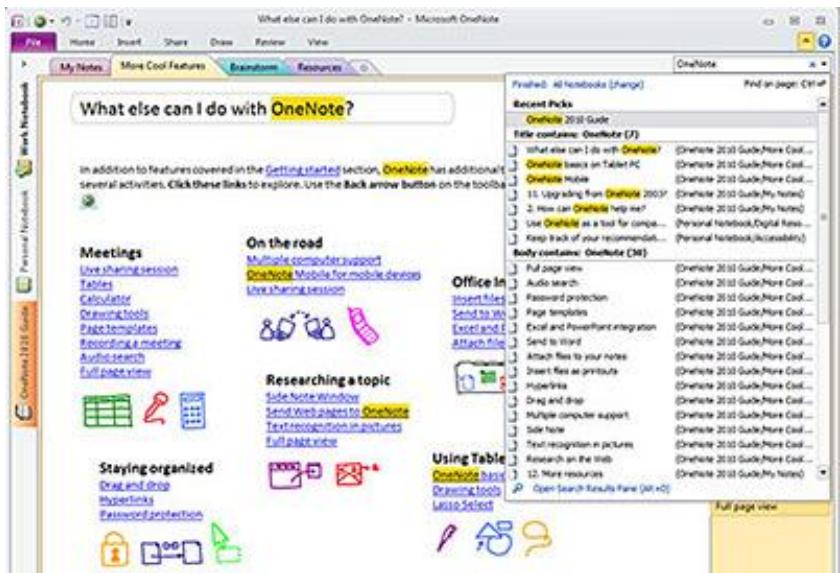Create a new section with the star tab
The height and width of the screenshot is (573, 840).
coord(363,67)
